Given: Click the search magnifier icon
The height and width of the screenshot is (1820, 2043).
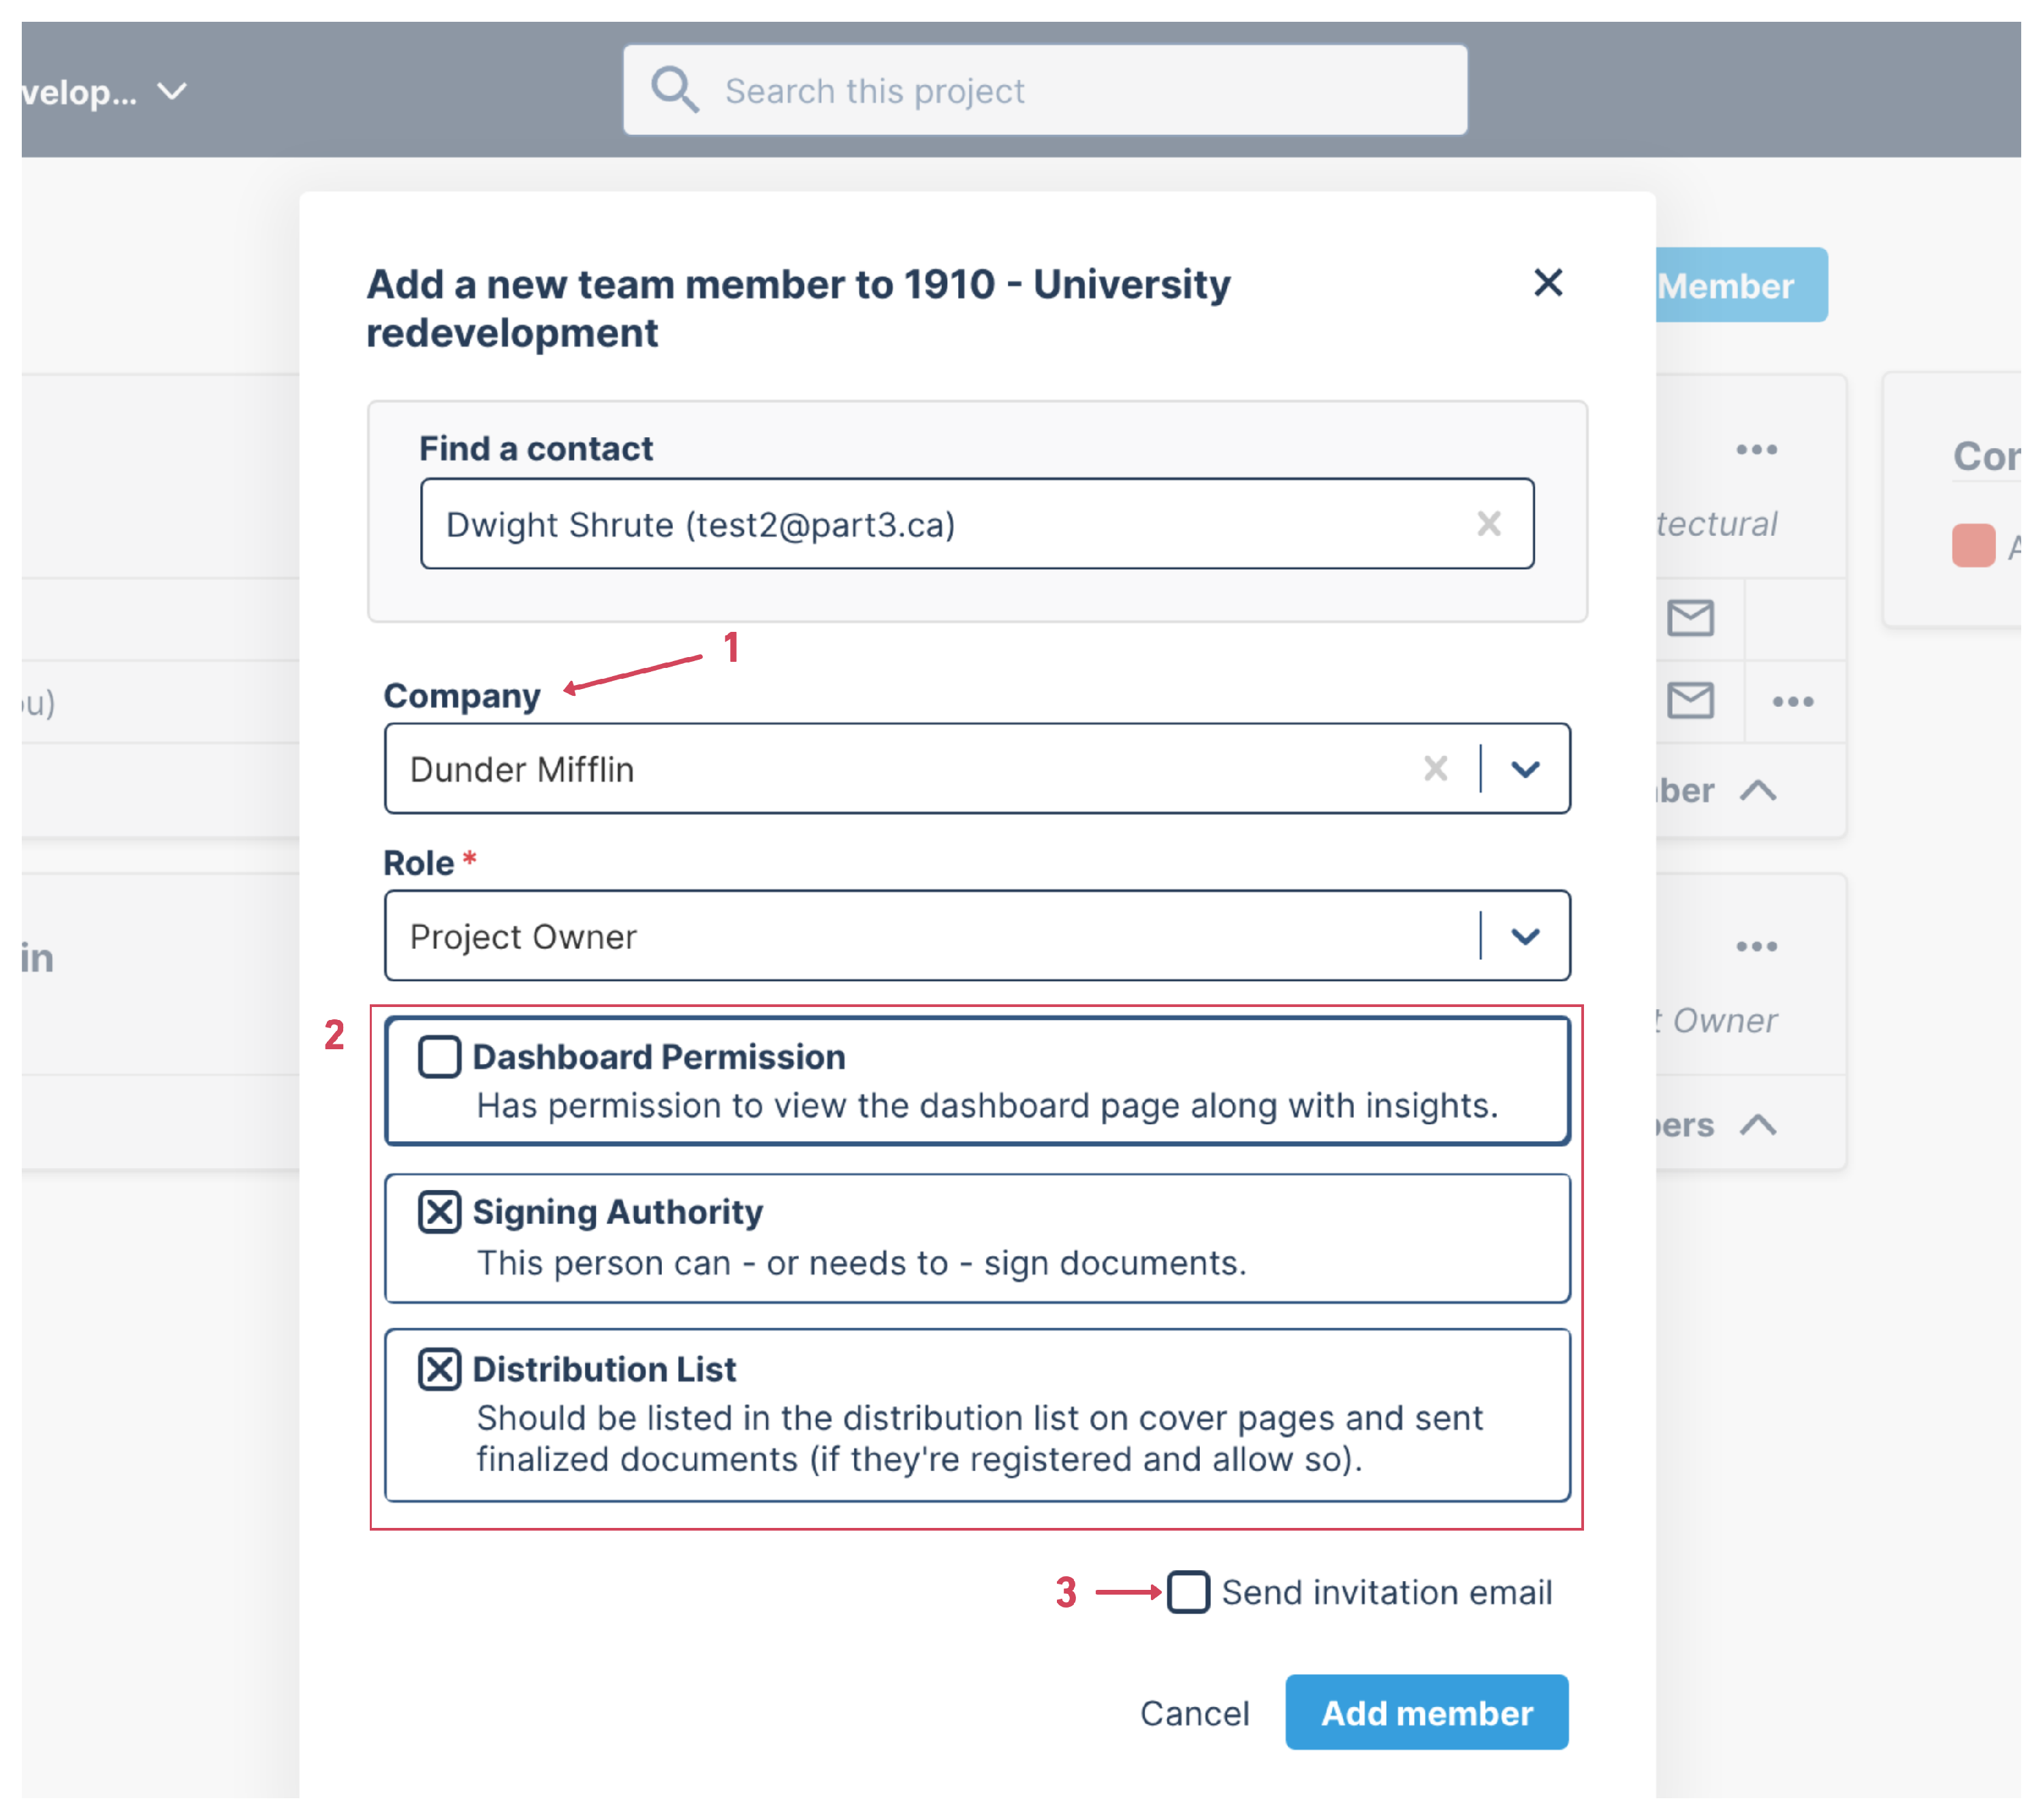Looking at the screenshot, I should pyautogui.click(x=674, y=90).
